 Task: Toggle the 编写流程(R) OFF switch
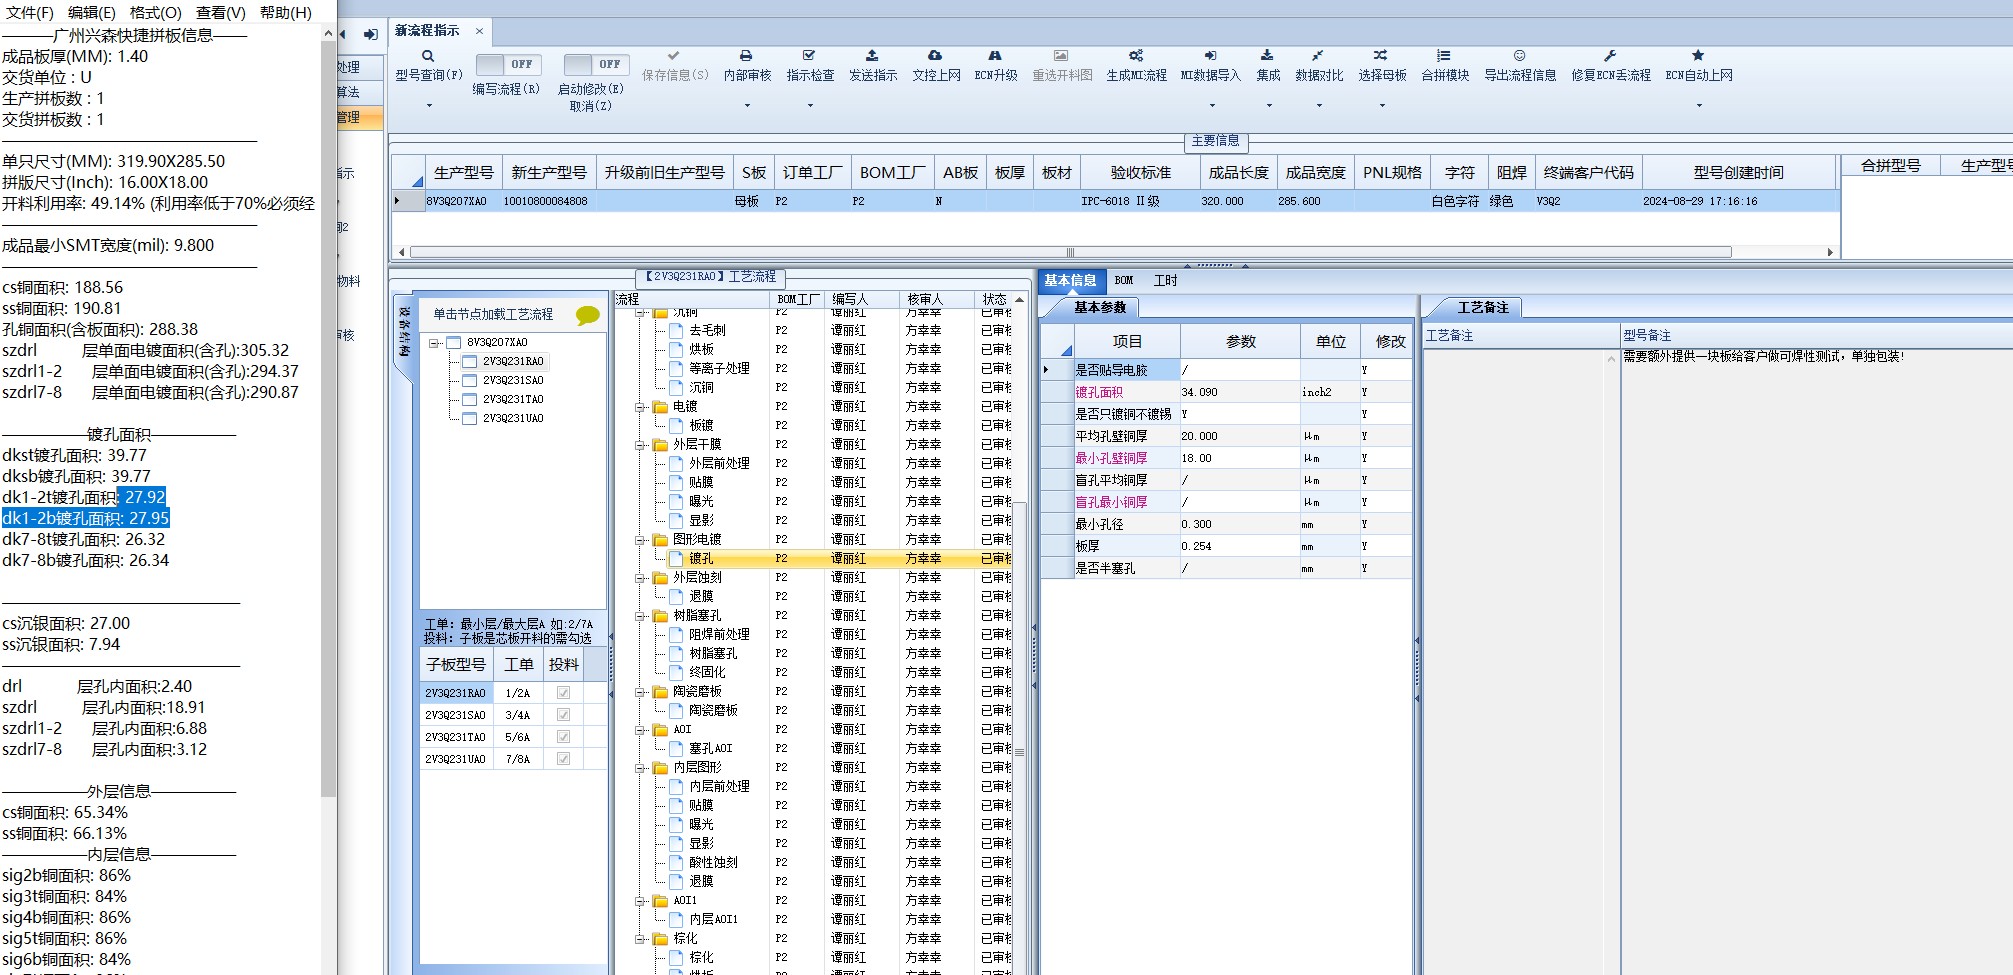(509, 64)
